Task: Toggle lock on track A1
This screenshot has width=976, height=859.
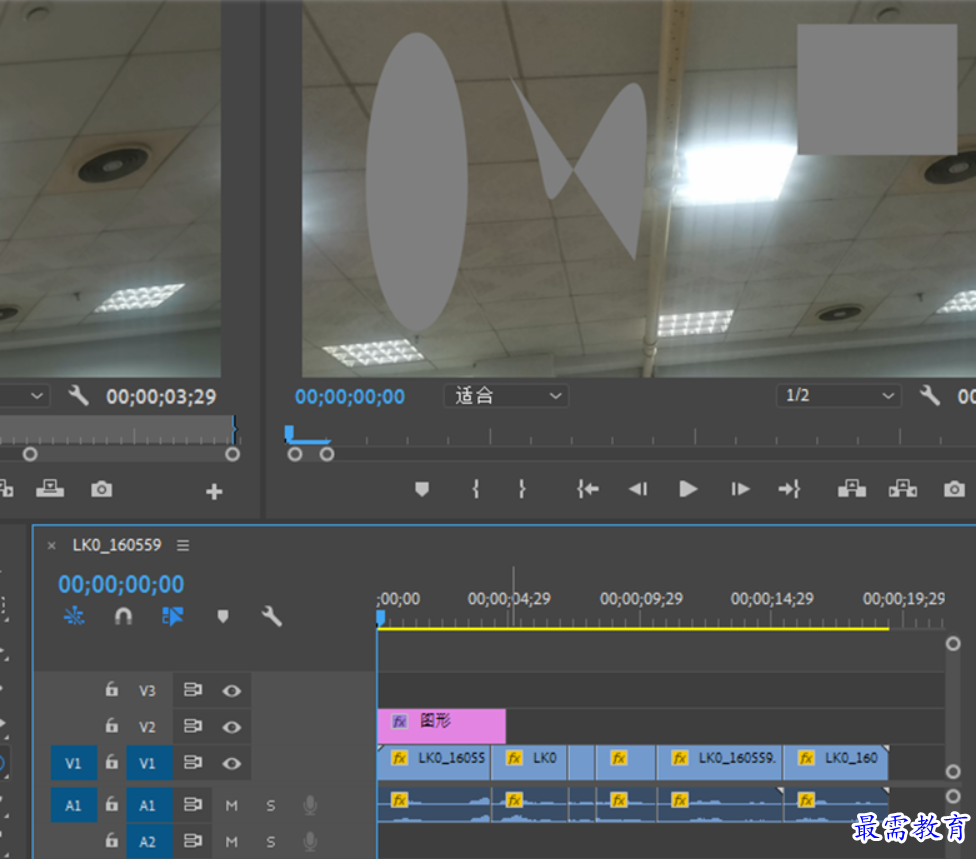Action: (111, 804)
